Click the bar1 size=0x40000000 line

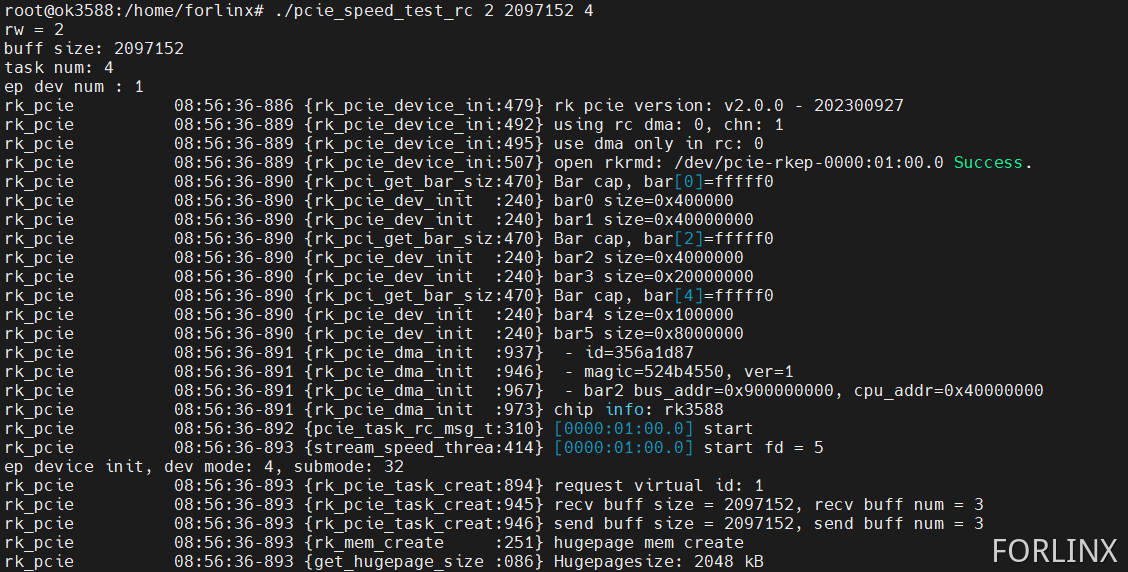click(x=654, y=219)
